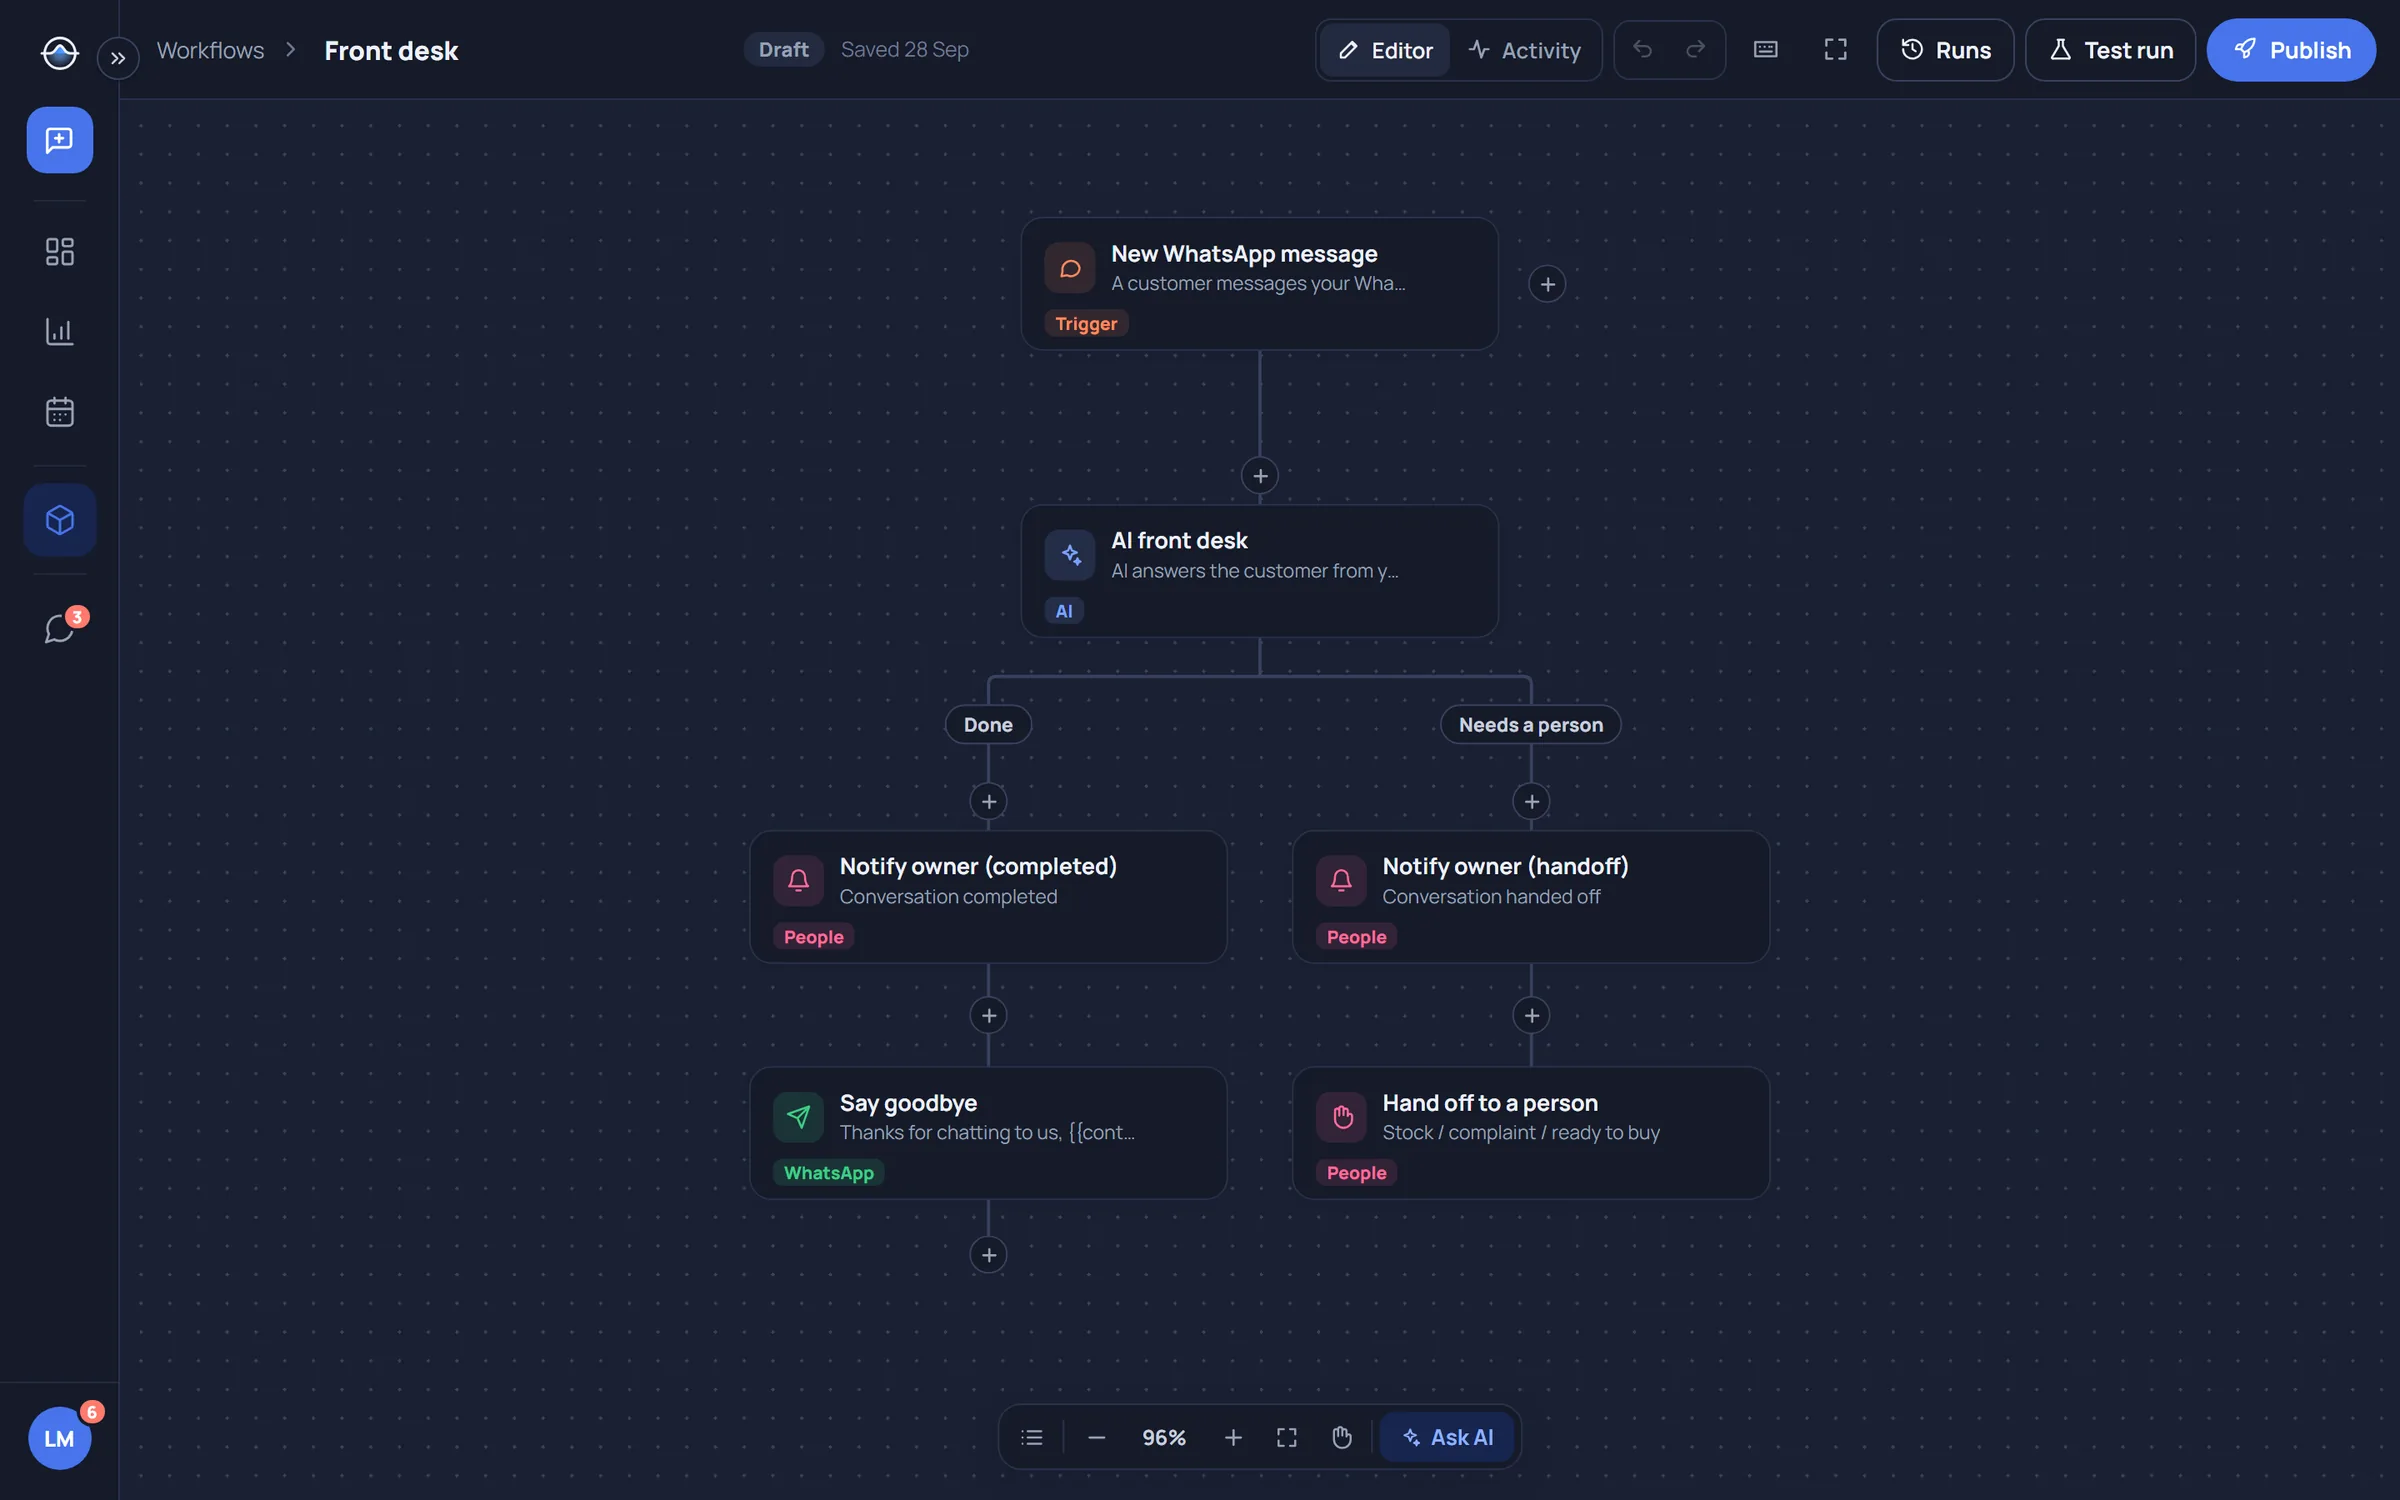Viewport: 2400px width, 1500px height.
Task: Toggle the pan hand tool in bottom toolbar
Action: 1342,1438
